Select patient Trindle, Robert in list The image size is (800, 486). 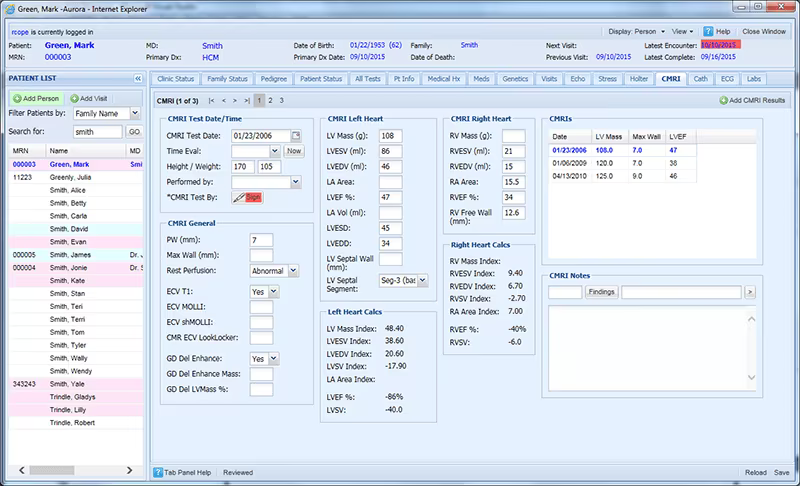pos(76,423)
